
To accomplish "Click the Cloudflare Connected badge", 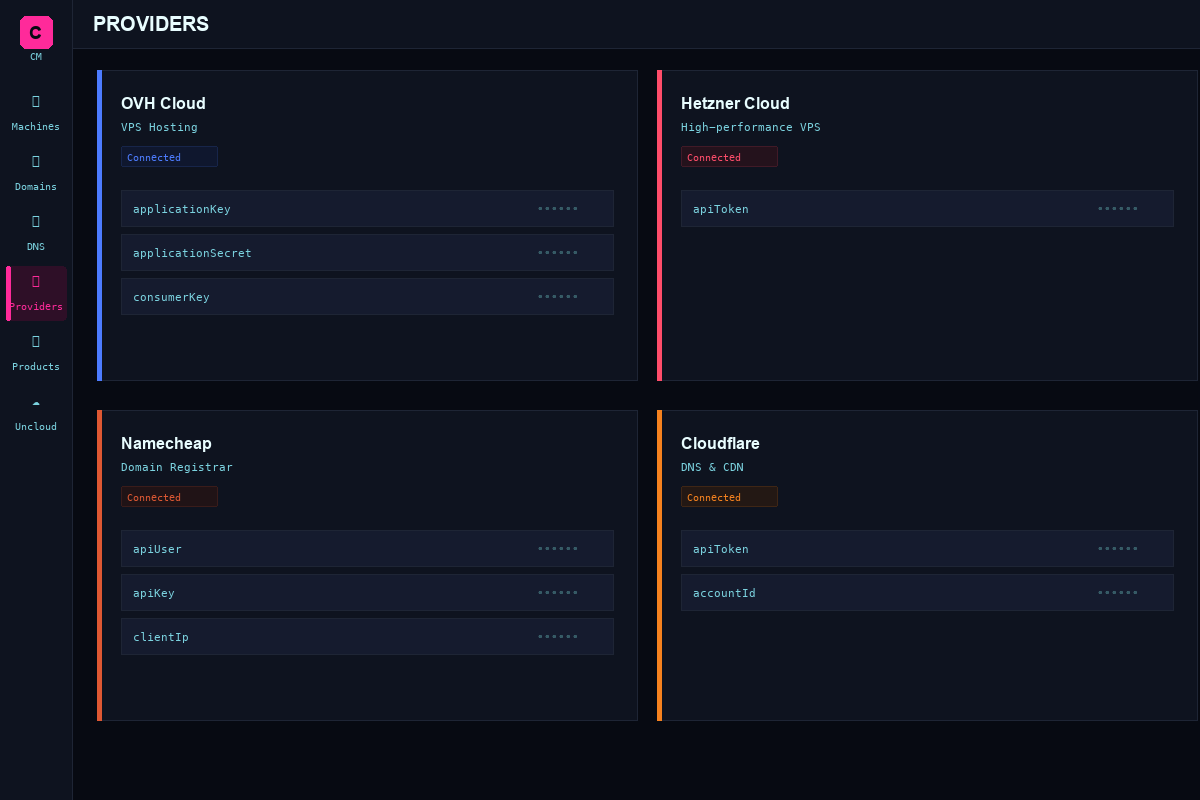I will click(729, 497).
